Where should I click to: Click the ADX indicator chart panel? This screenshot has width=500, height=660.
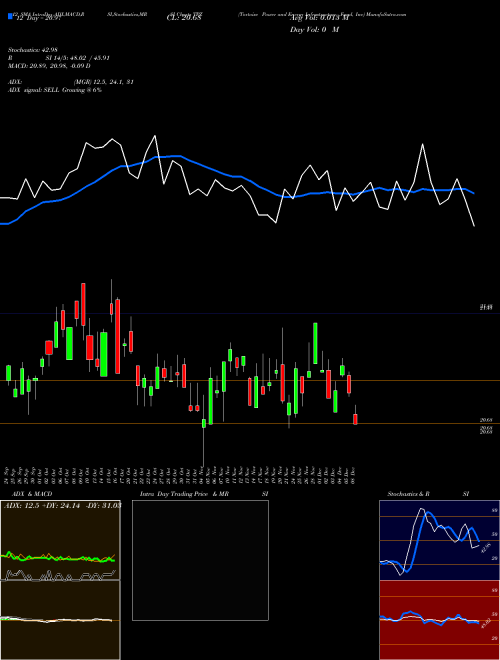[60, 540]
